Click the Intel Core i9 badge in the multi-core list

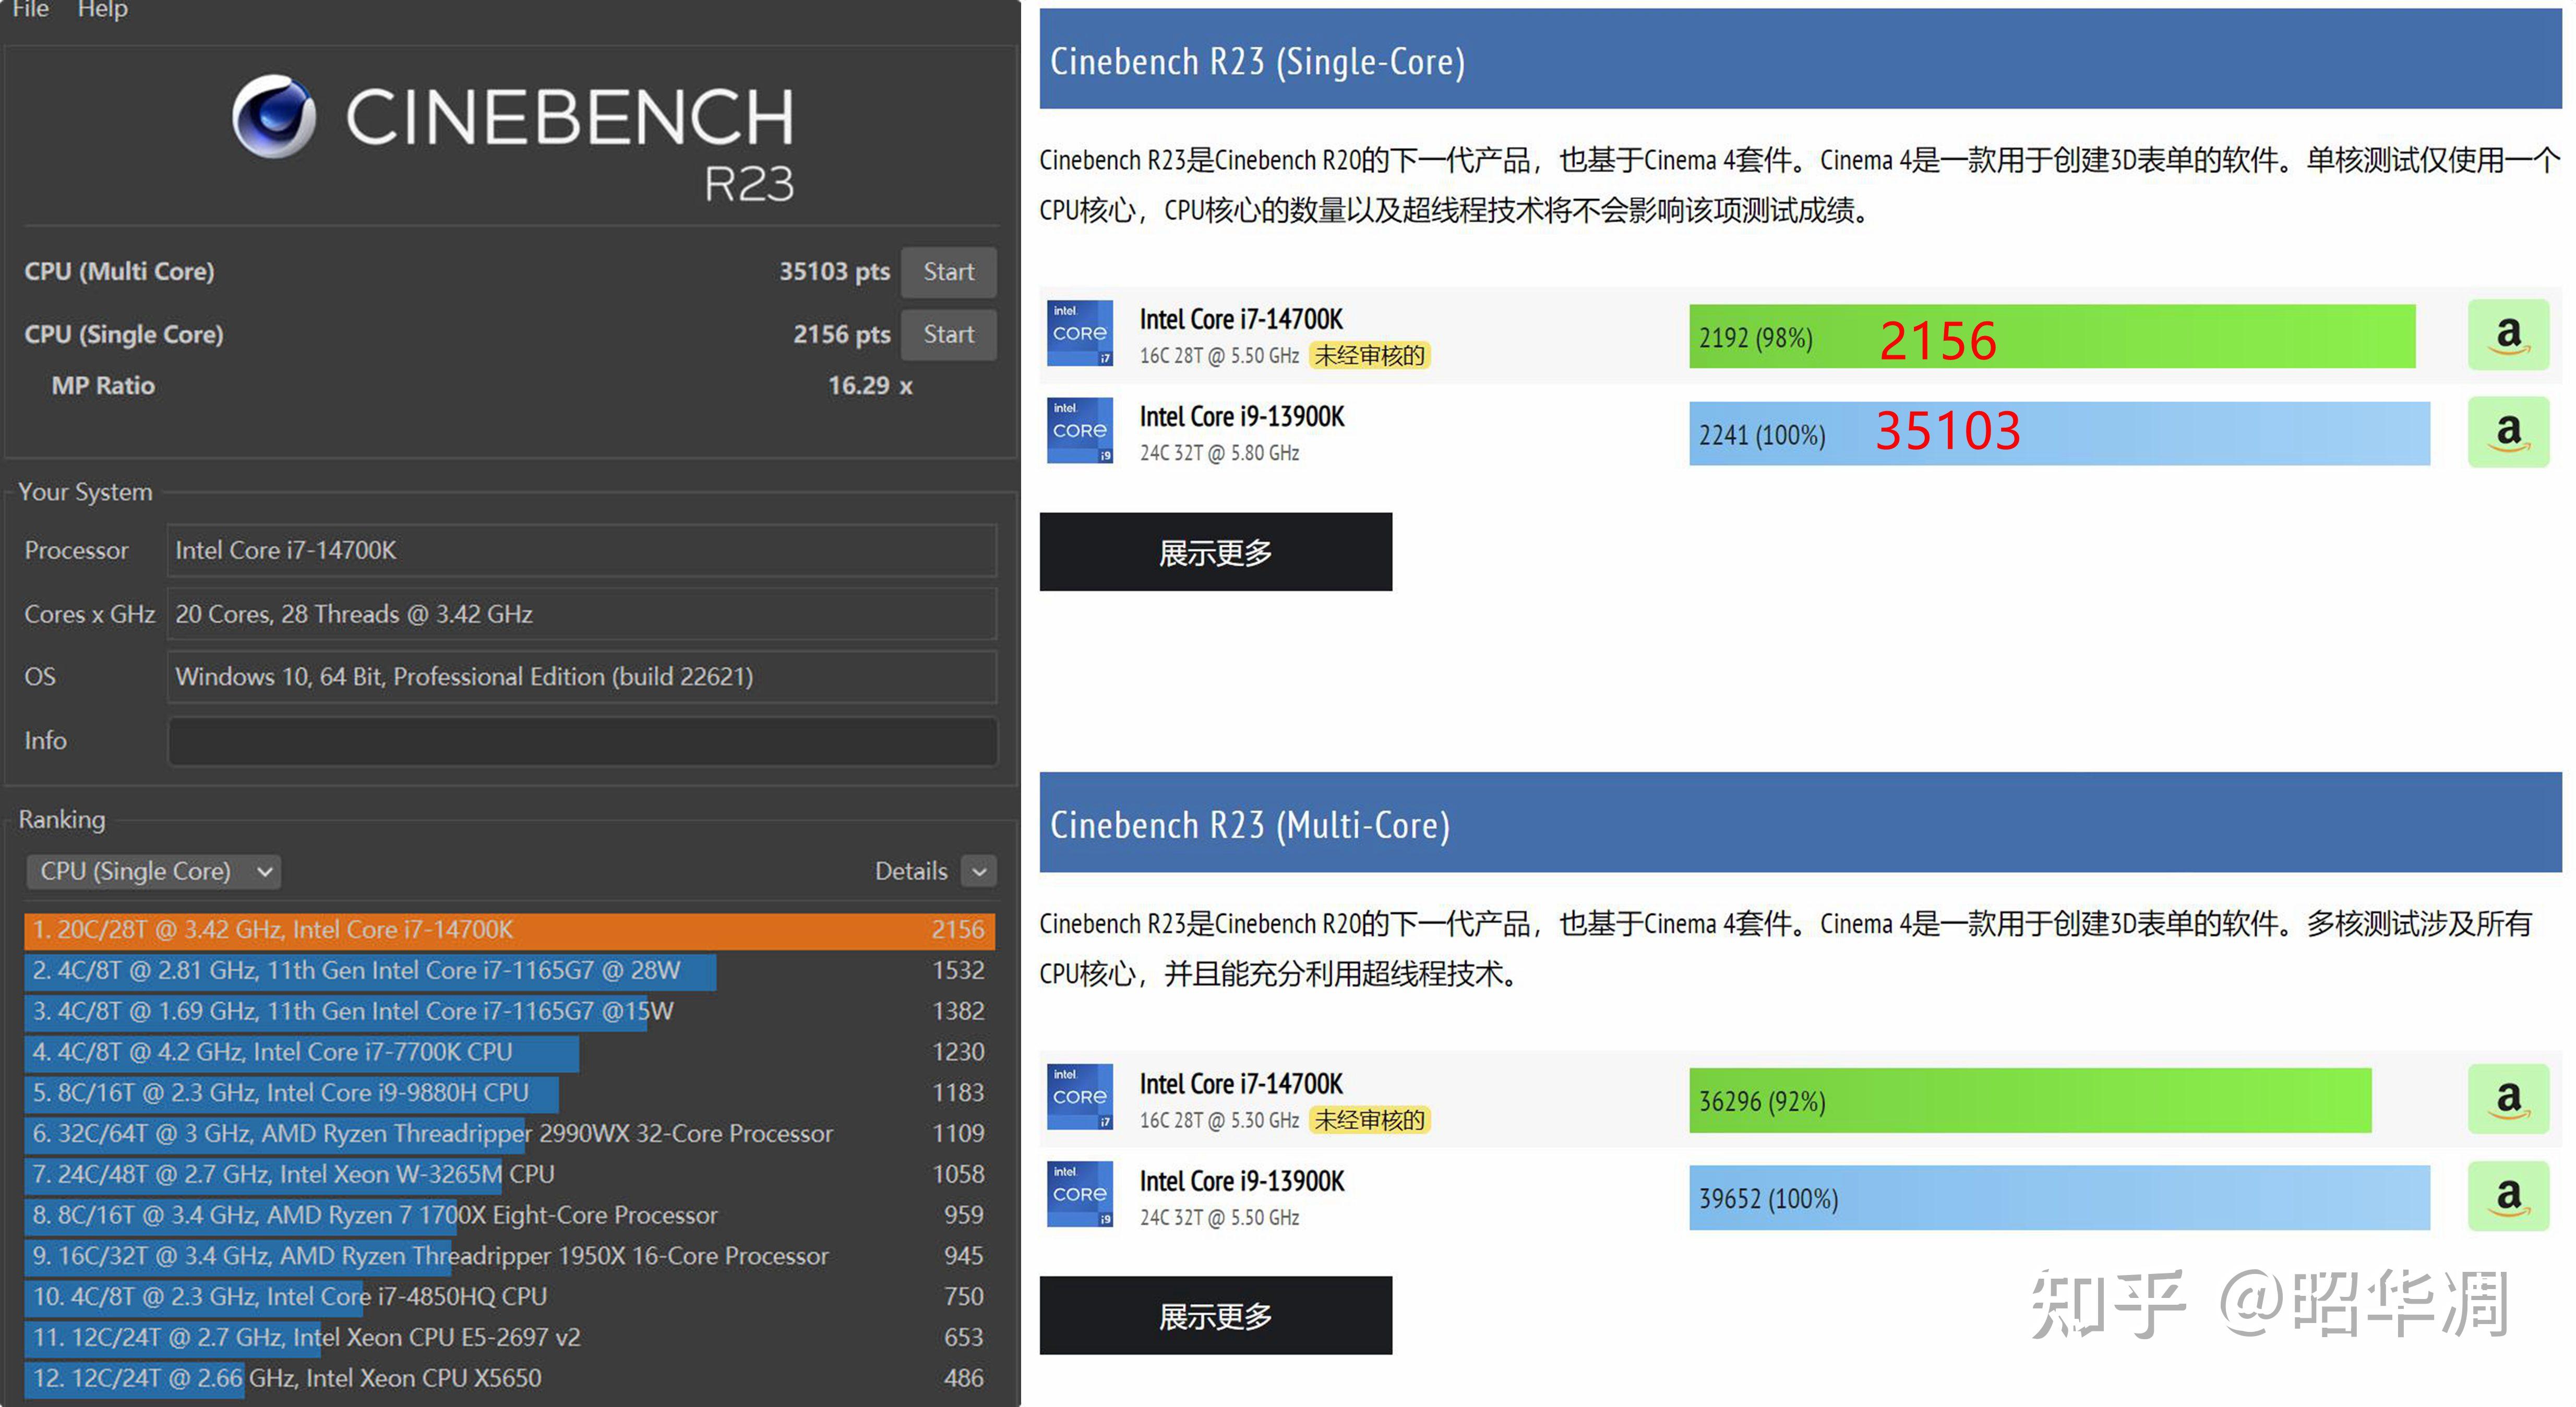1079,1194
